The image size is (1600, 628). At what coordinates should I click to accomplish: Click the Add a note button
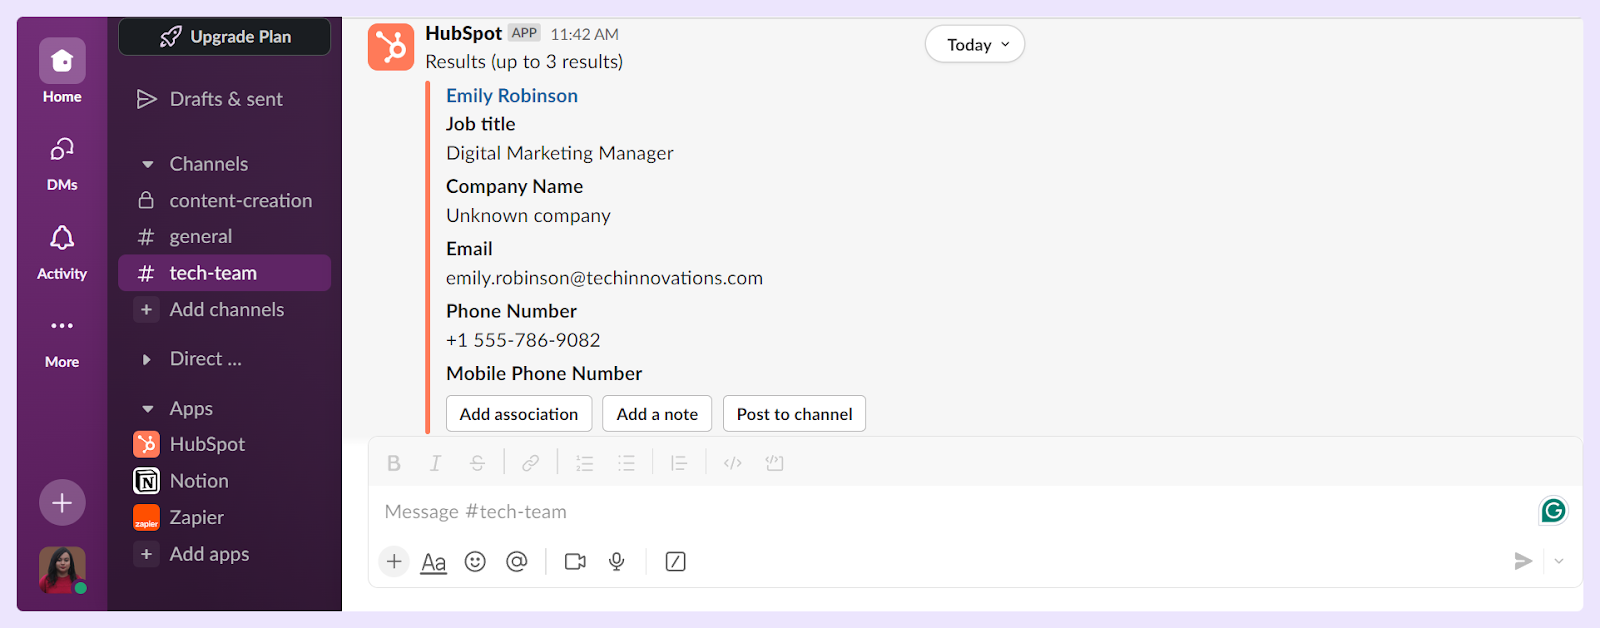pos(657,414)
